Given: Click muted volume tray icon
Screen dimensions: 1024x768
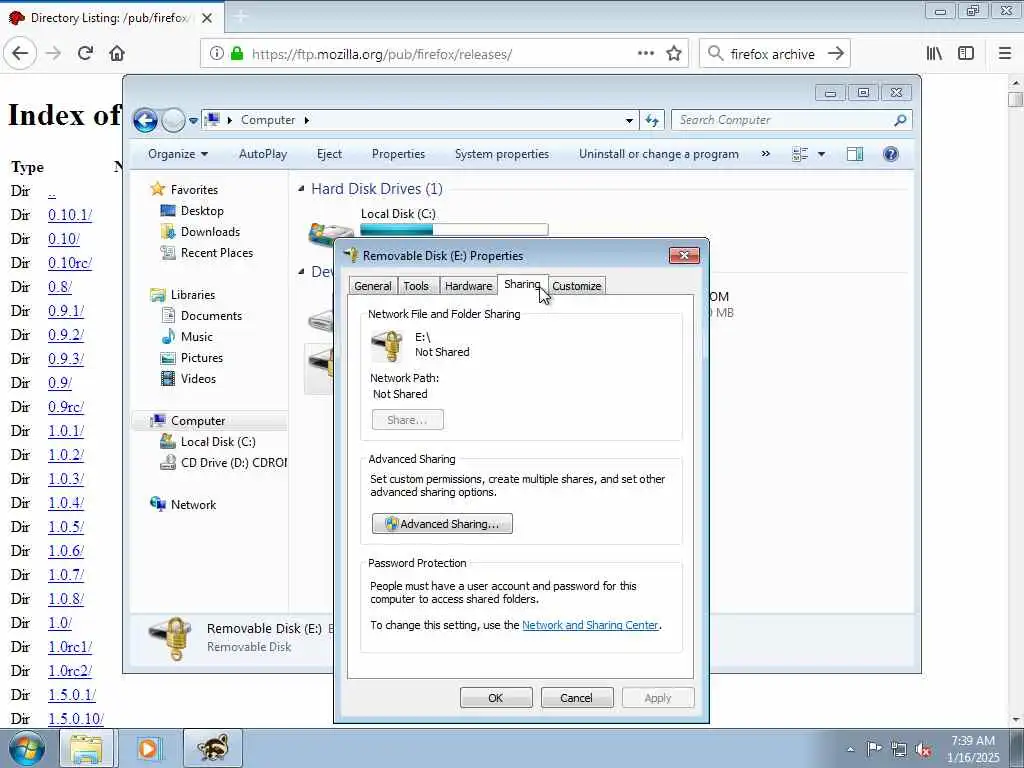Looking at the screenshot, I should pyautogui.click(x=923, y=750).
